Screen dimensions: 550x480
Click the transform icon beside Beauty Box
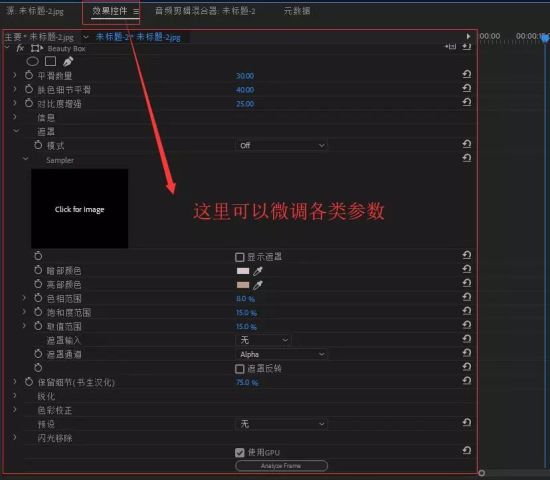click(36, 48)
